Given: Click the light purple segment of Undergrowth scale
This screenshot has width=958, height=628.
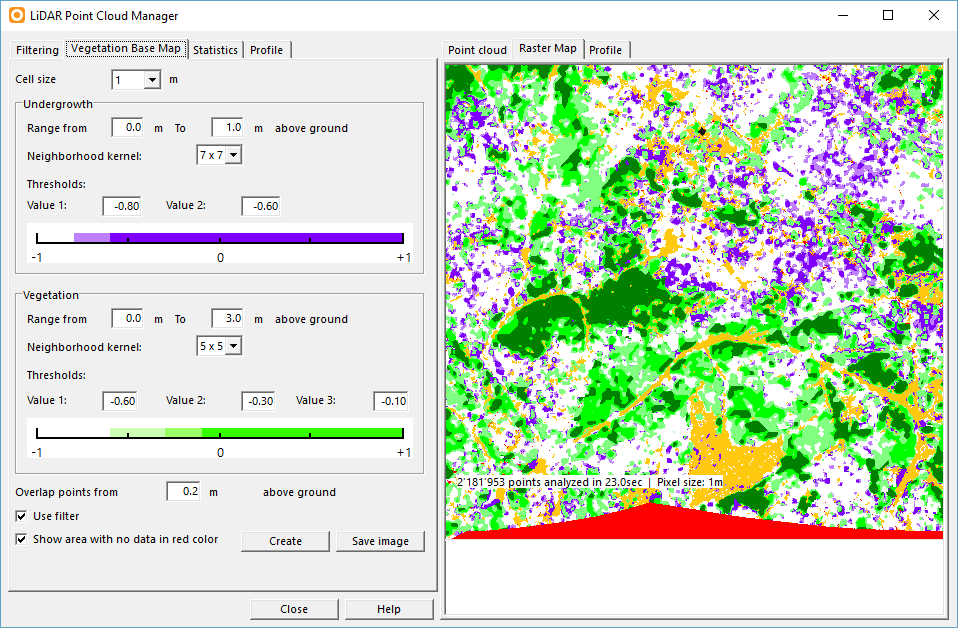Looking at the screenshot, I should [92, 238].
